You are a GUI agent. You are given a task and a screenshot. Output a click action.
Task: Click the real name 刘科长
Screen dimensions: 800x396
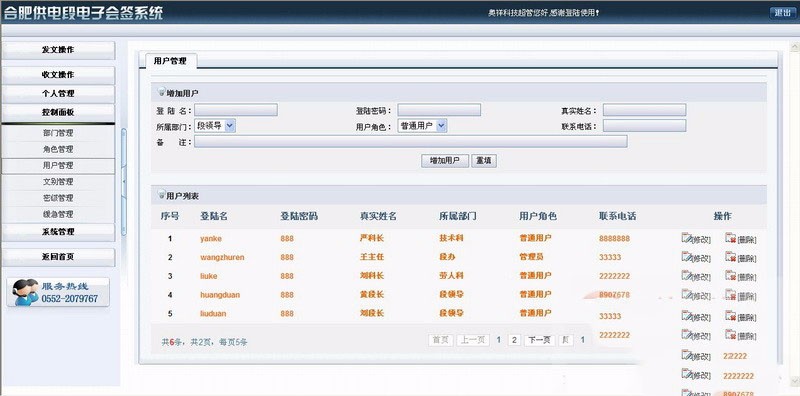371,276
